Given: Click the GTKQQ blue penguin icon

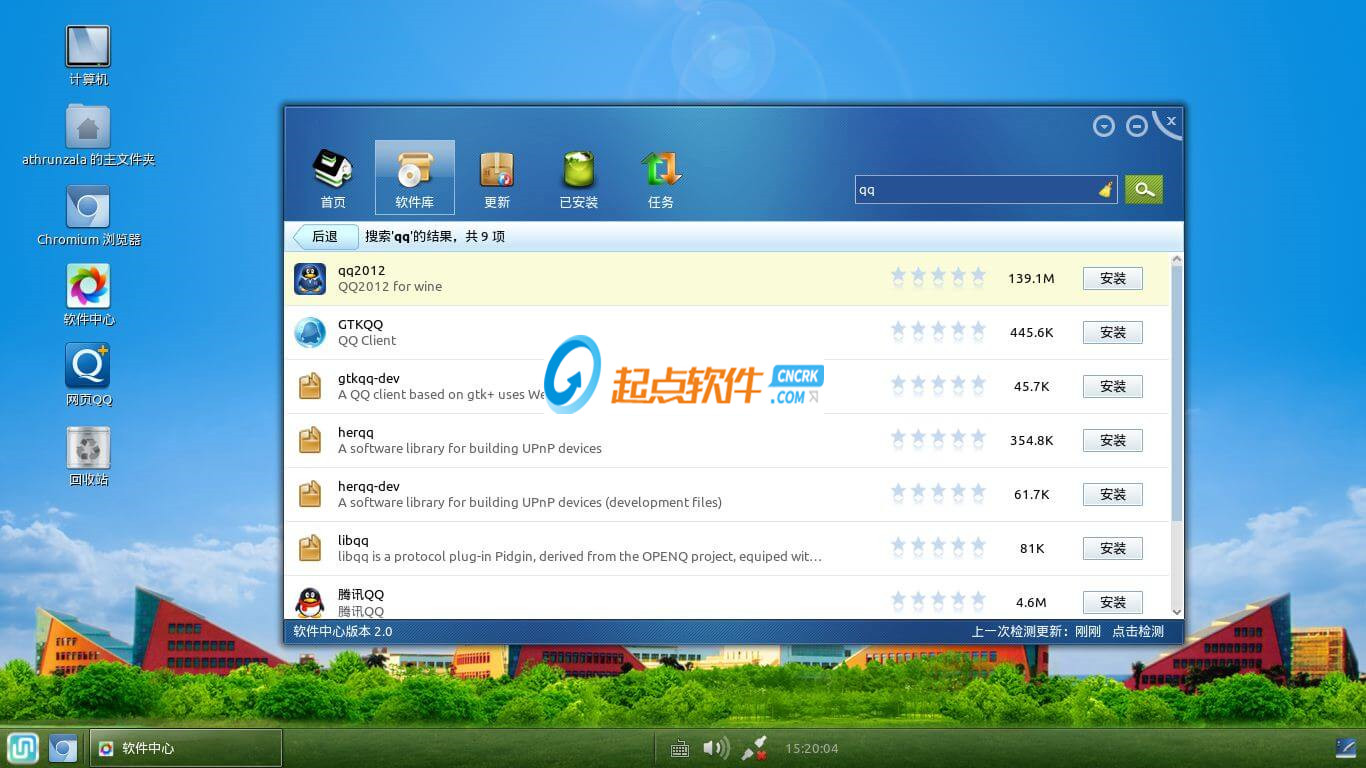Looking at the screenshot, I should (x=310, y=332).
